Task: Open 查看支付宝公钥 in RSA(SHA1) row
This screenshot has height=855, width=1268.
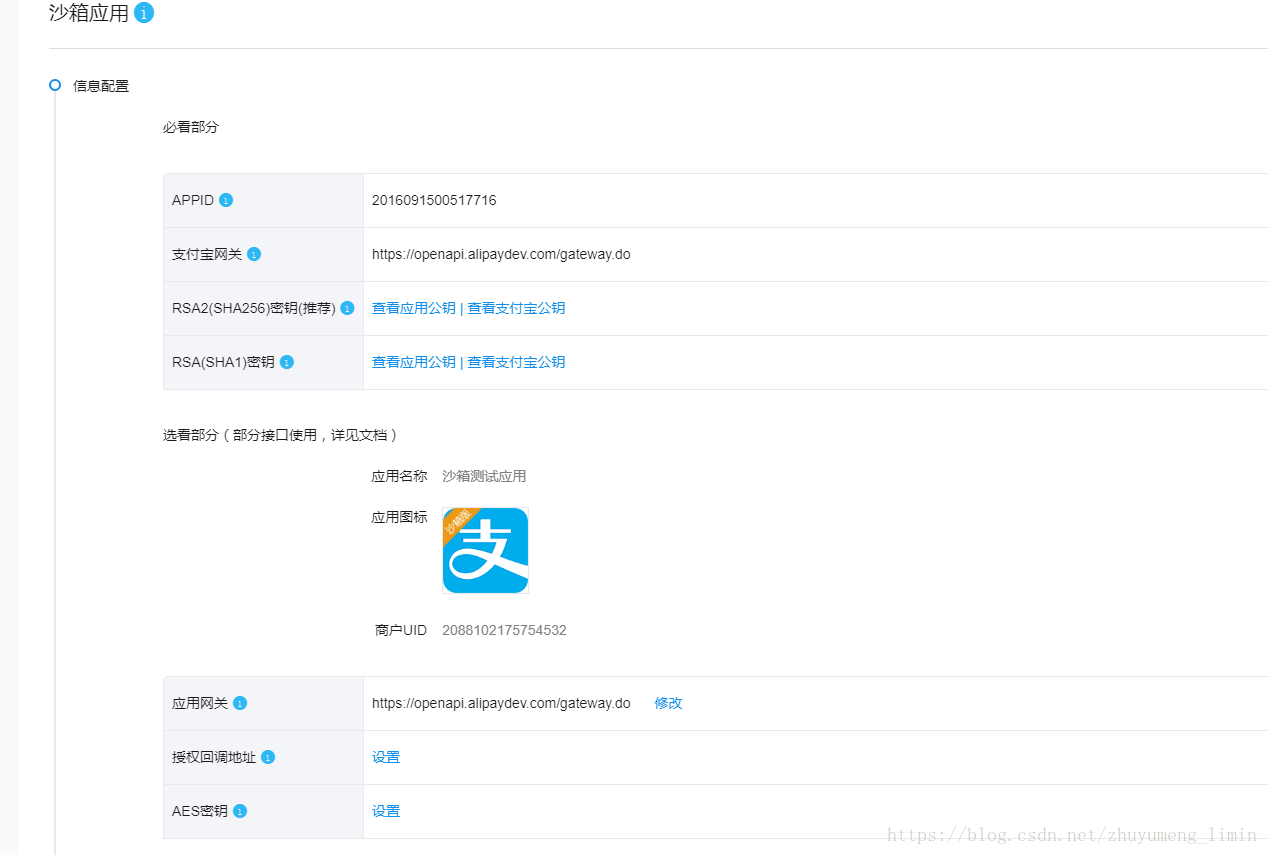Action: (x=516, y=362)
